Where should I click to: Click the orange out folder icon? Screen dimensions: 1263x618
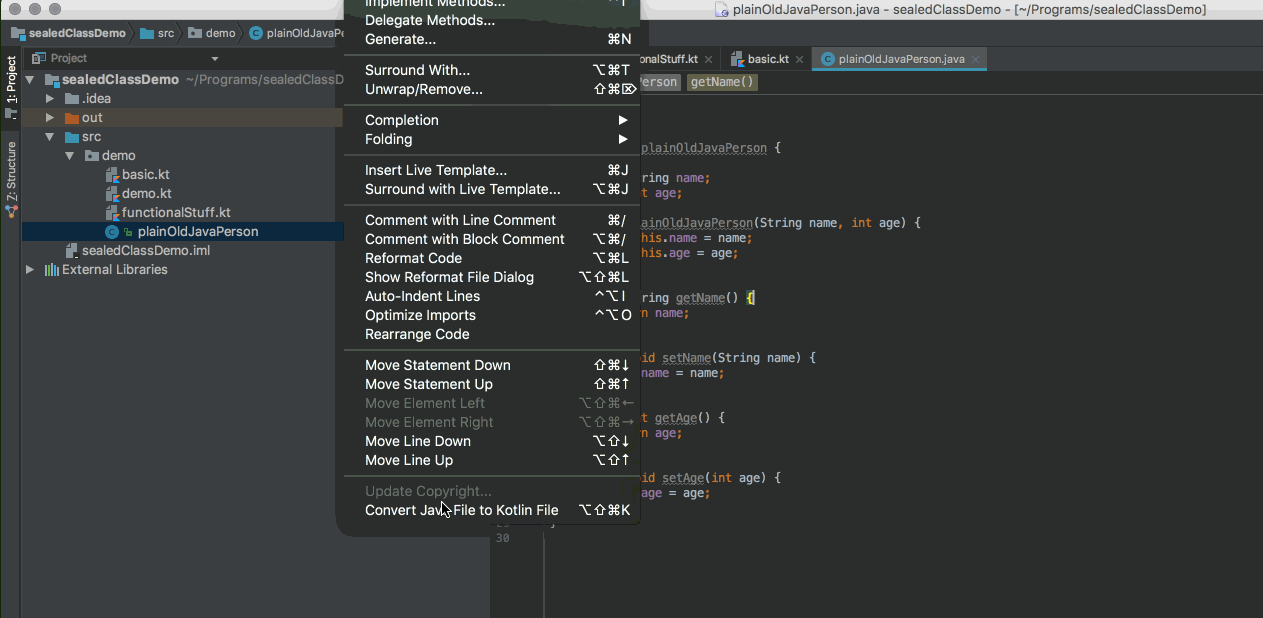click(x=72, y=117)
